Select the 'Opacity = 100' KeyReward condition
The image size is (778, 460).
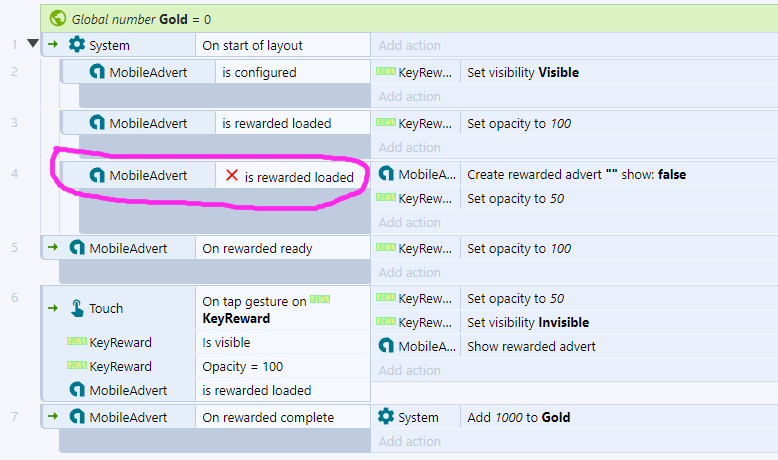pos(243,366)
